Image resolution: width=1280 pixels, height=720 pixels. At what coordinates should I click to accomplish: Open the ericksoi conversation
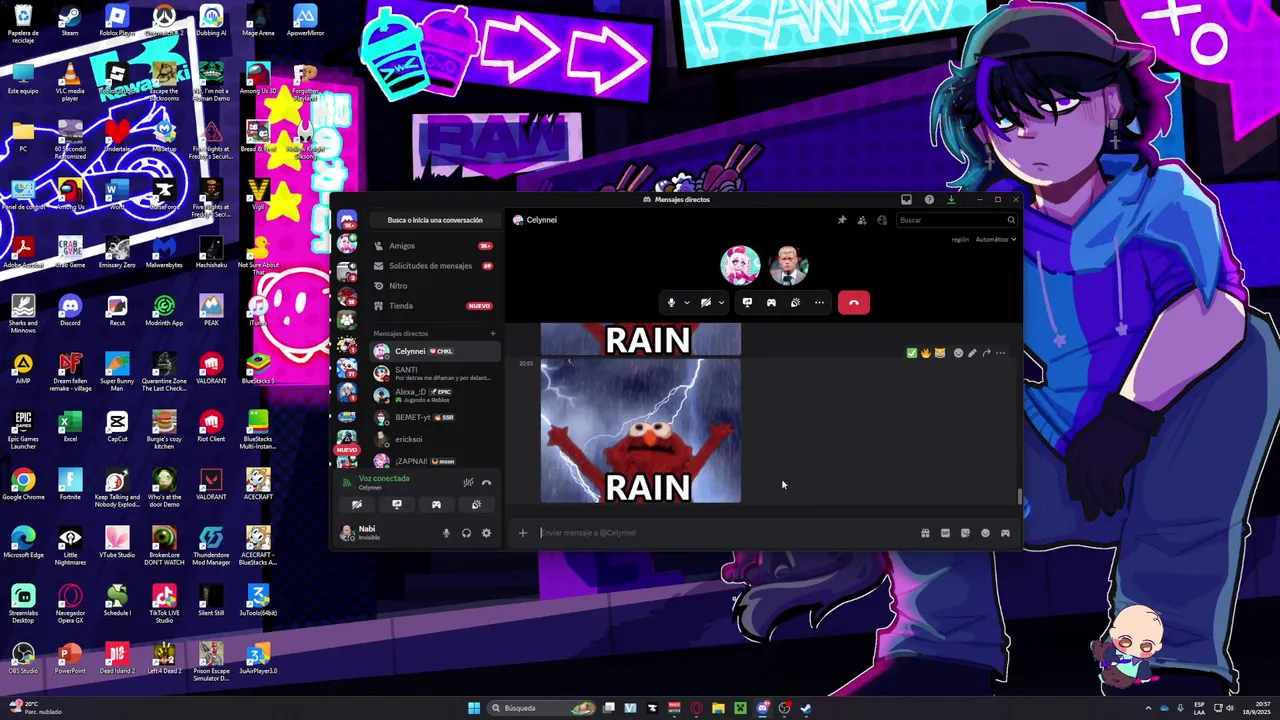click(434, 439)
